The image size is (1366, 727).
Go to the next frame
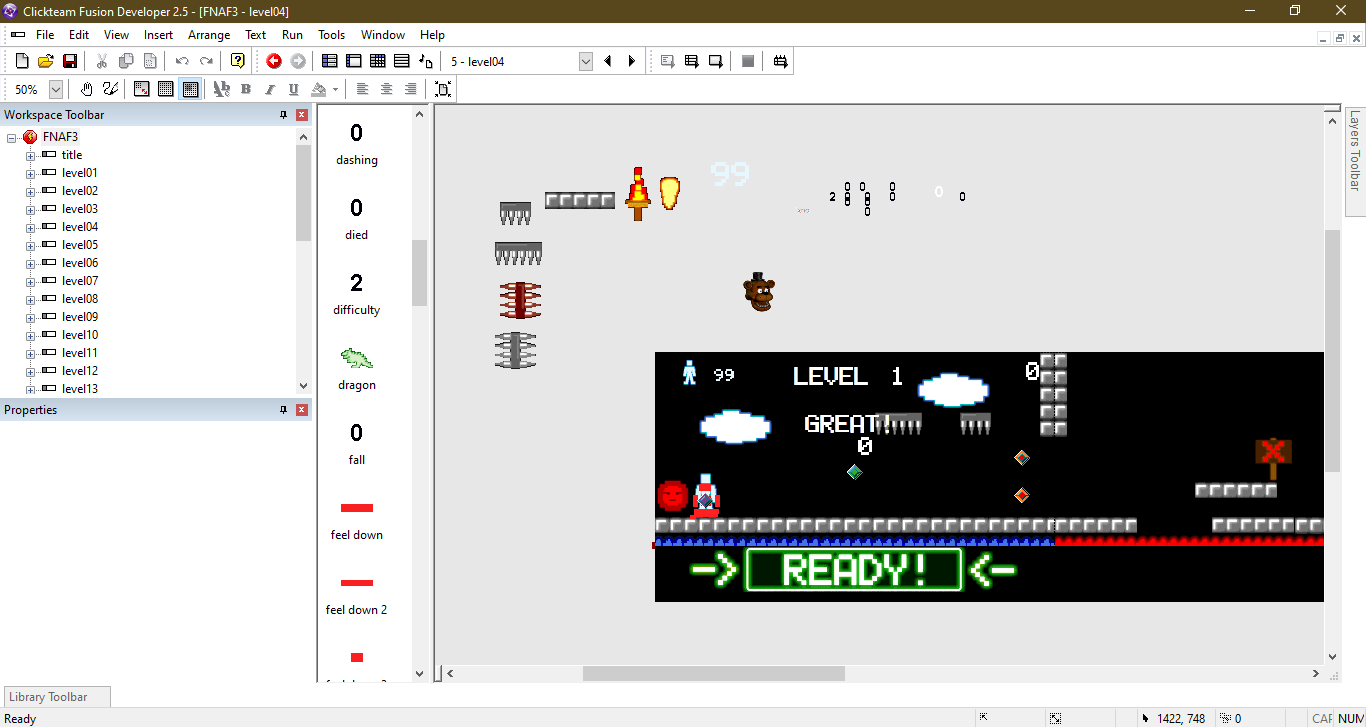tap(632, 61)
